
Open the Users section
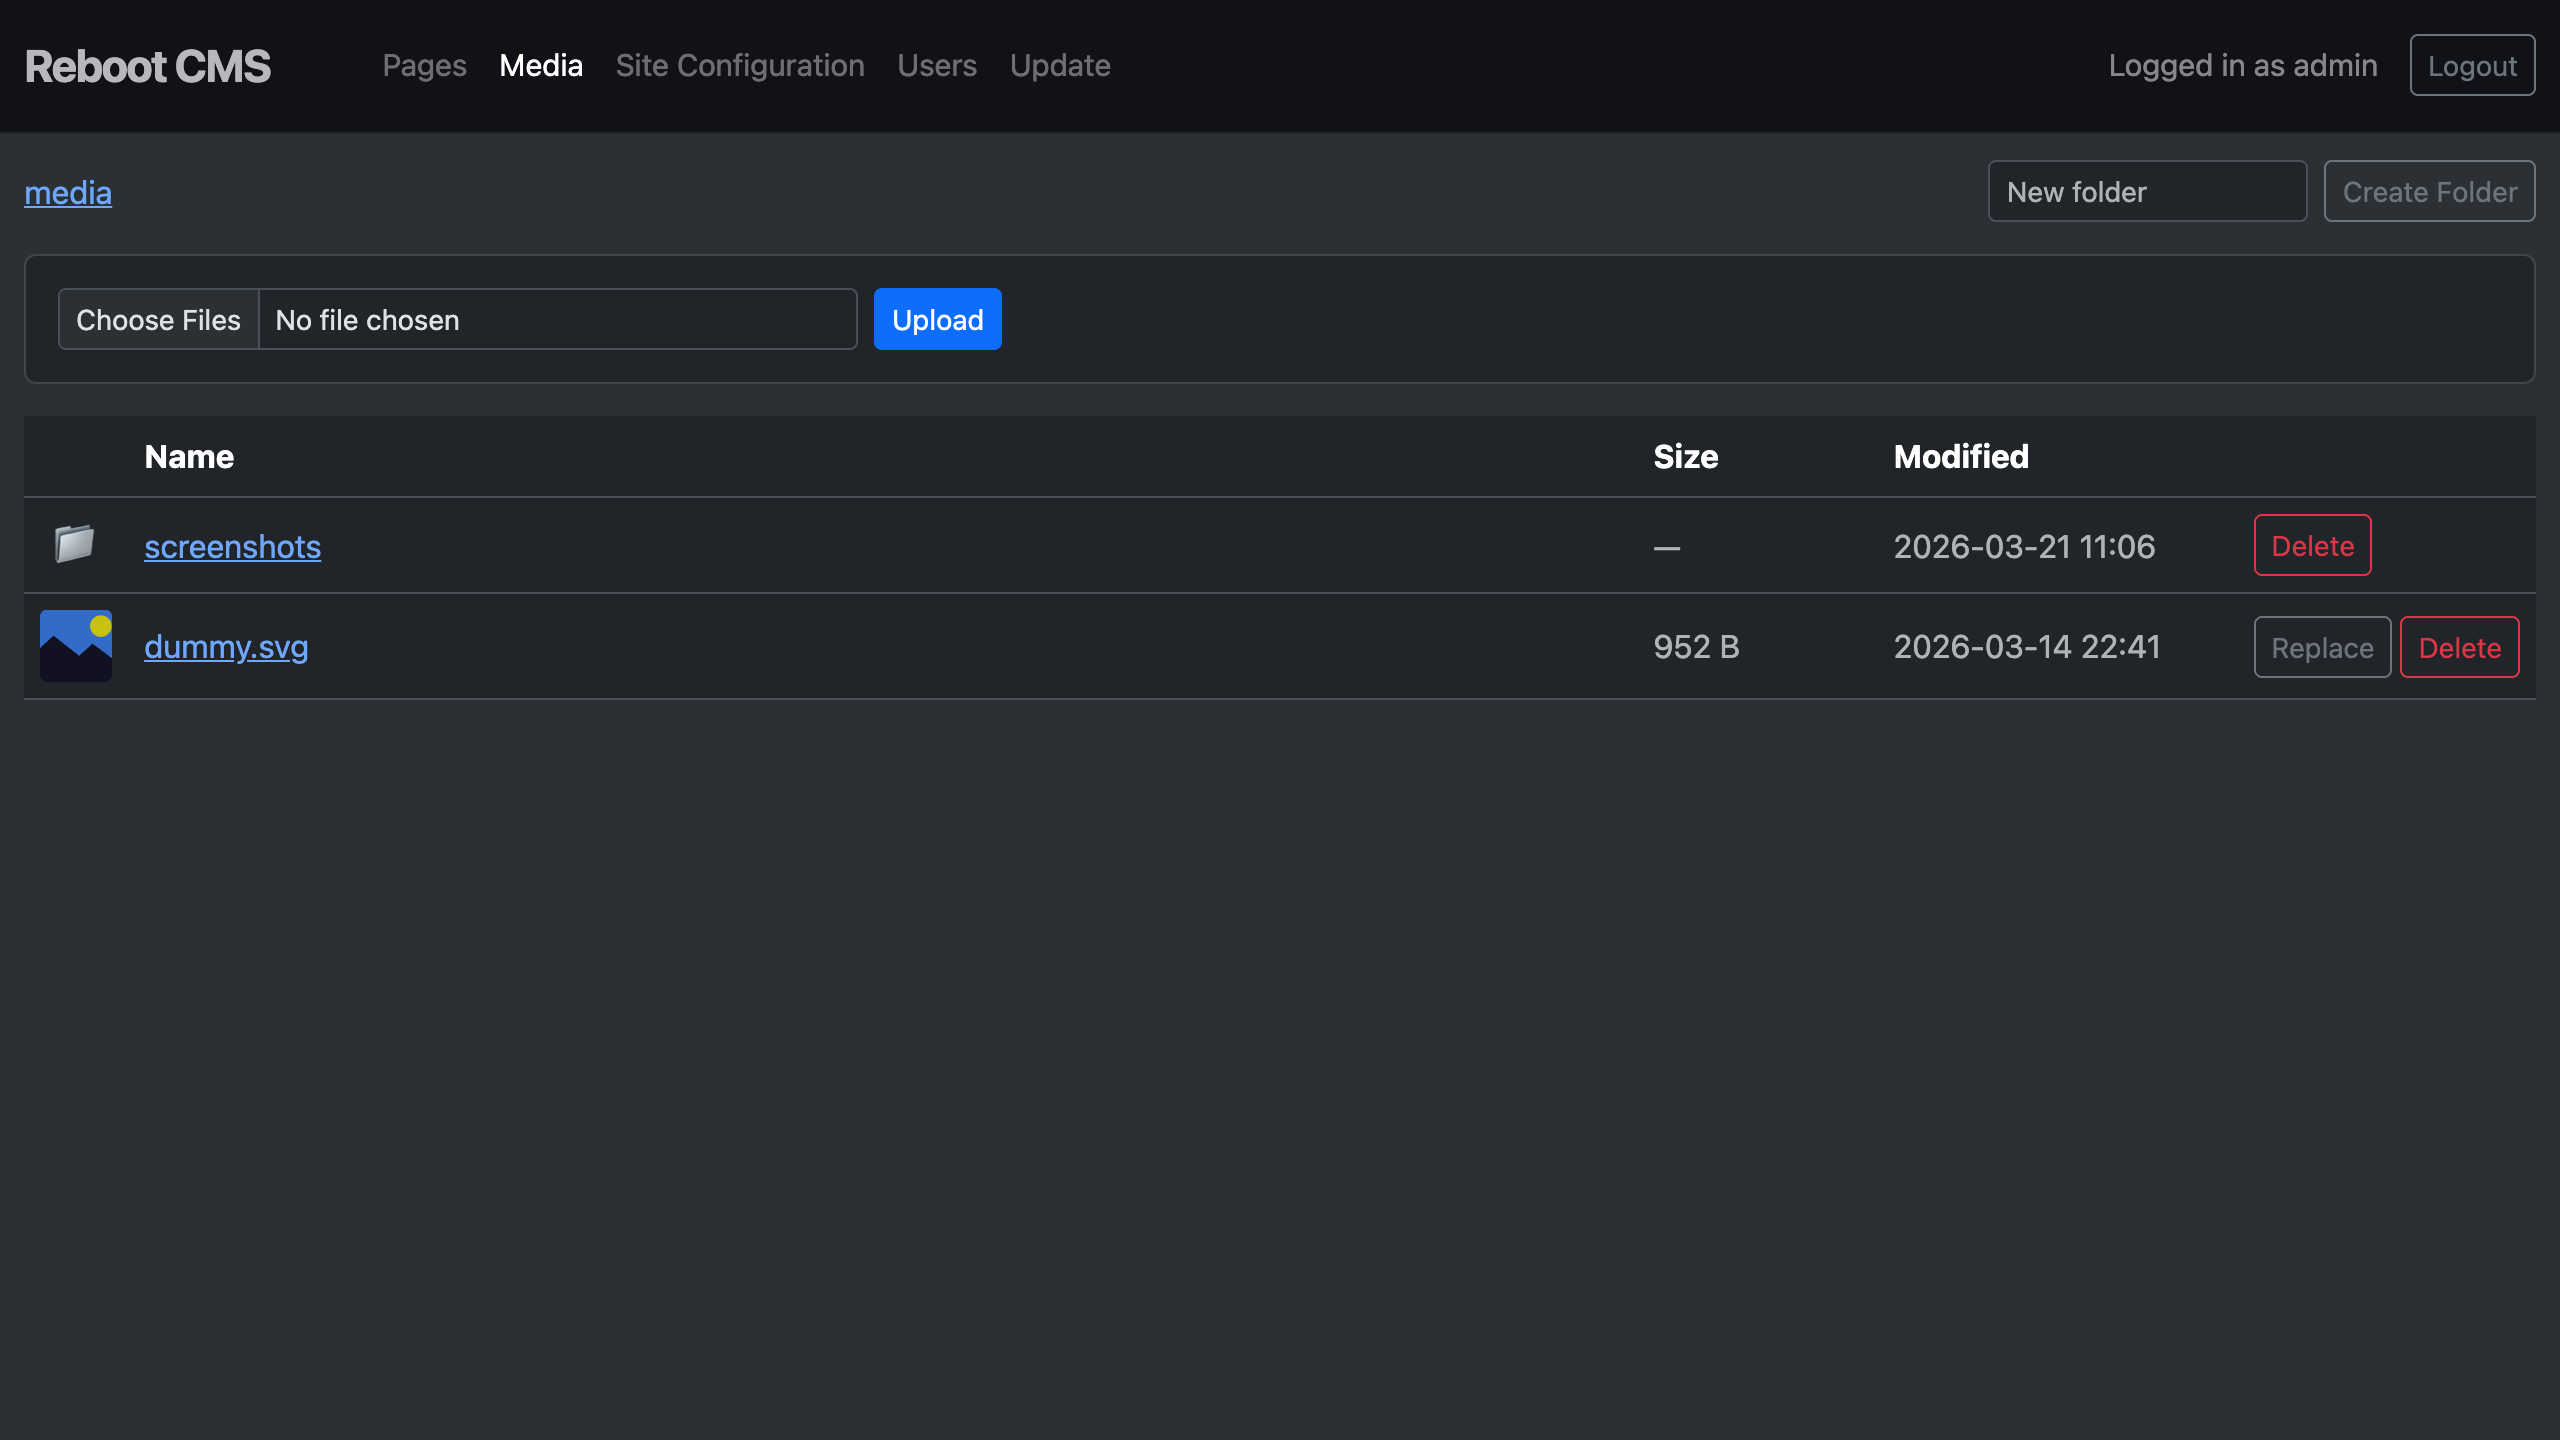point(937,66)
